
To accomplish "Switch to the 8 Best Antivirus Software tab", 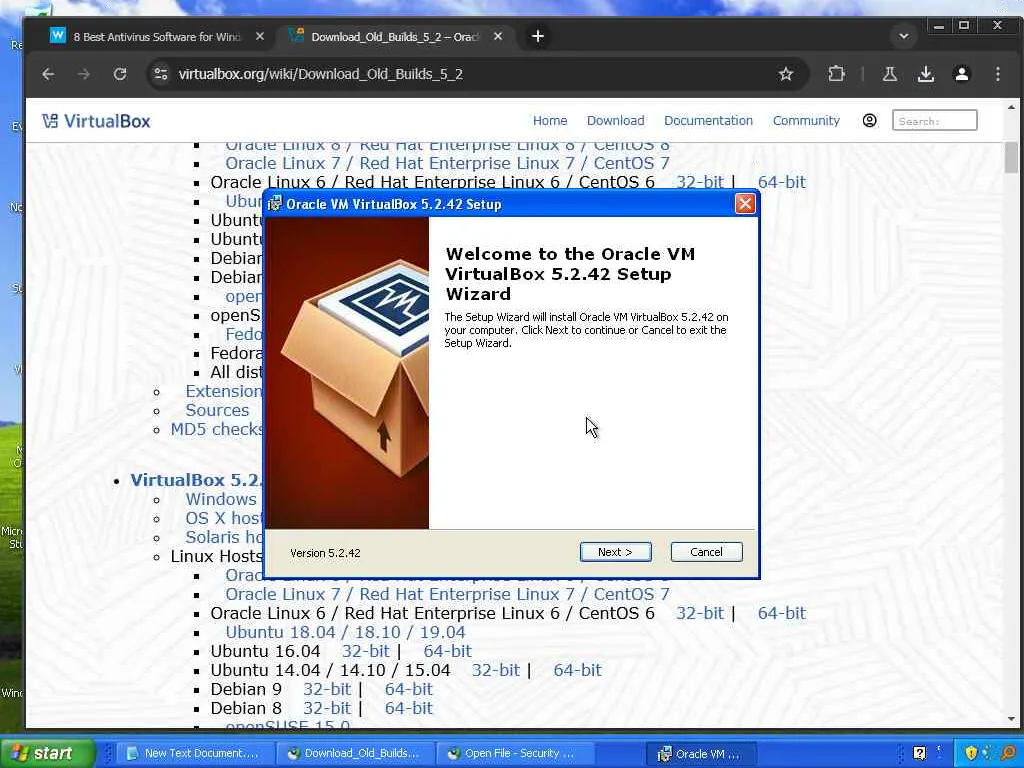I will coord(157,37).
